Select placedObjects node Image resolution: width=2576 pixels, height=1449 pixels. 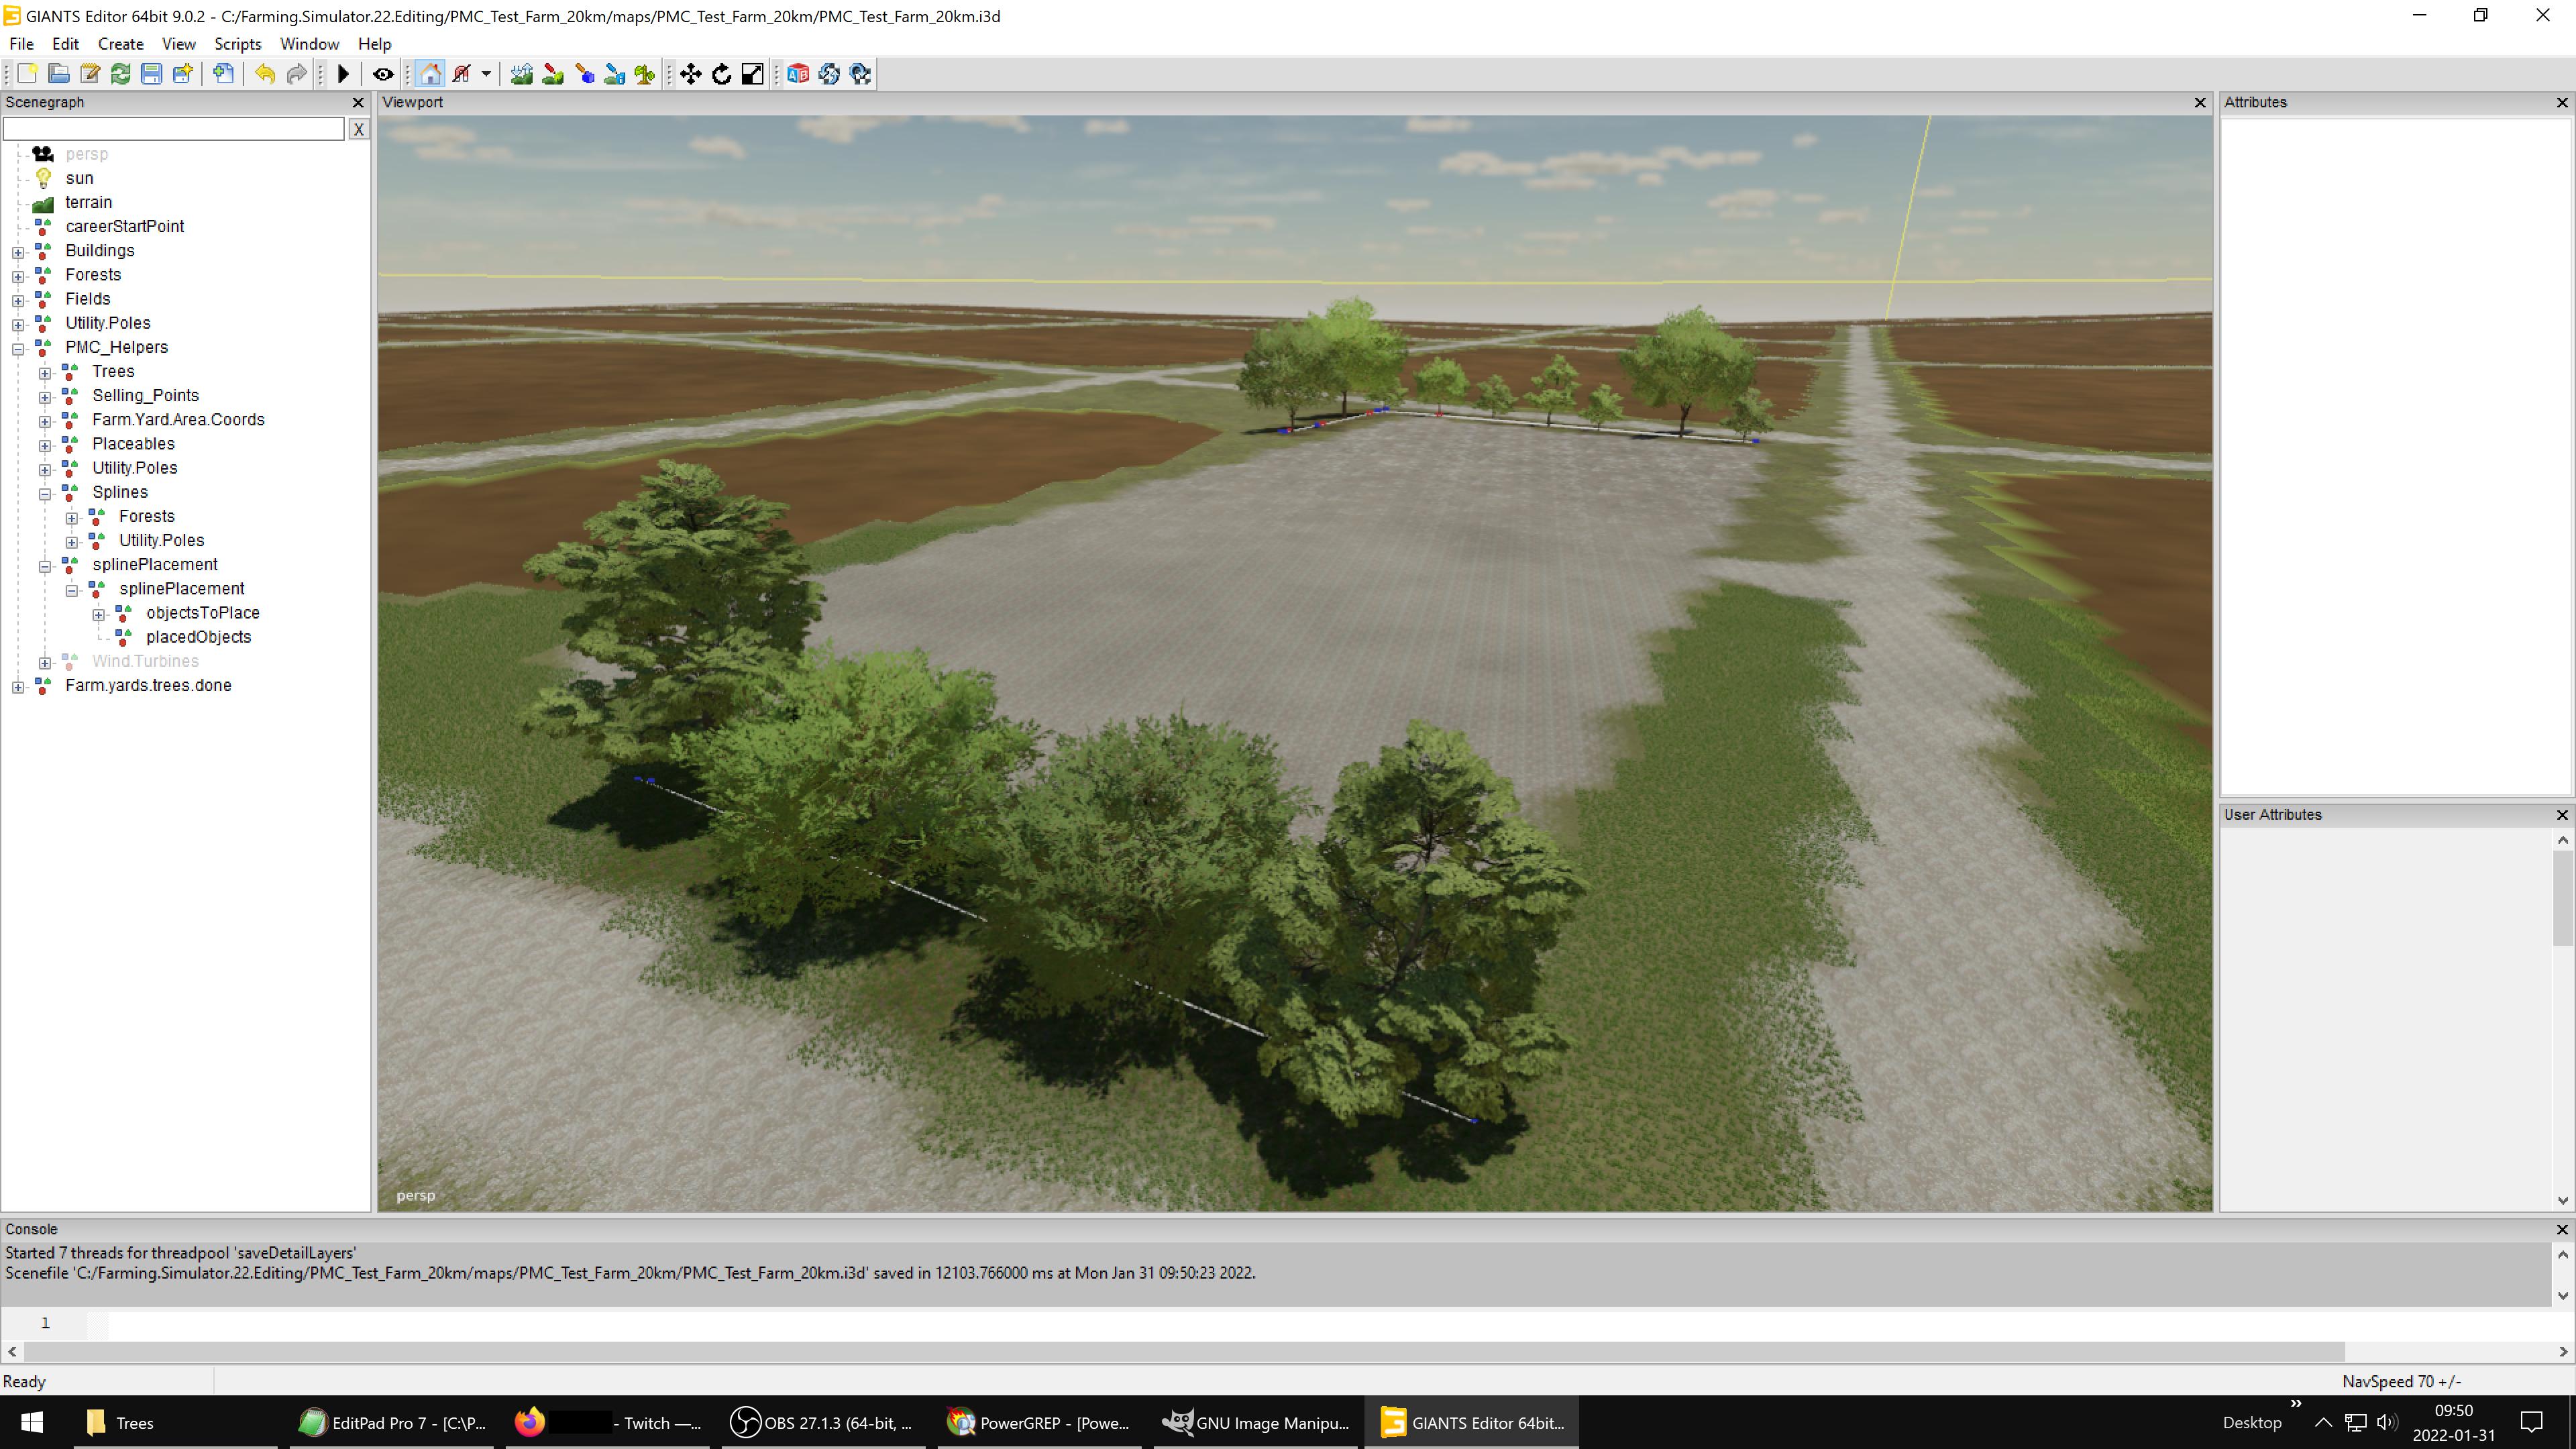198,637
